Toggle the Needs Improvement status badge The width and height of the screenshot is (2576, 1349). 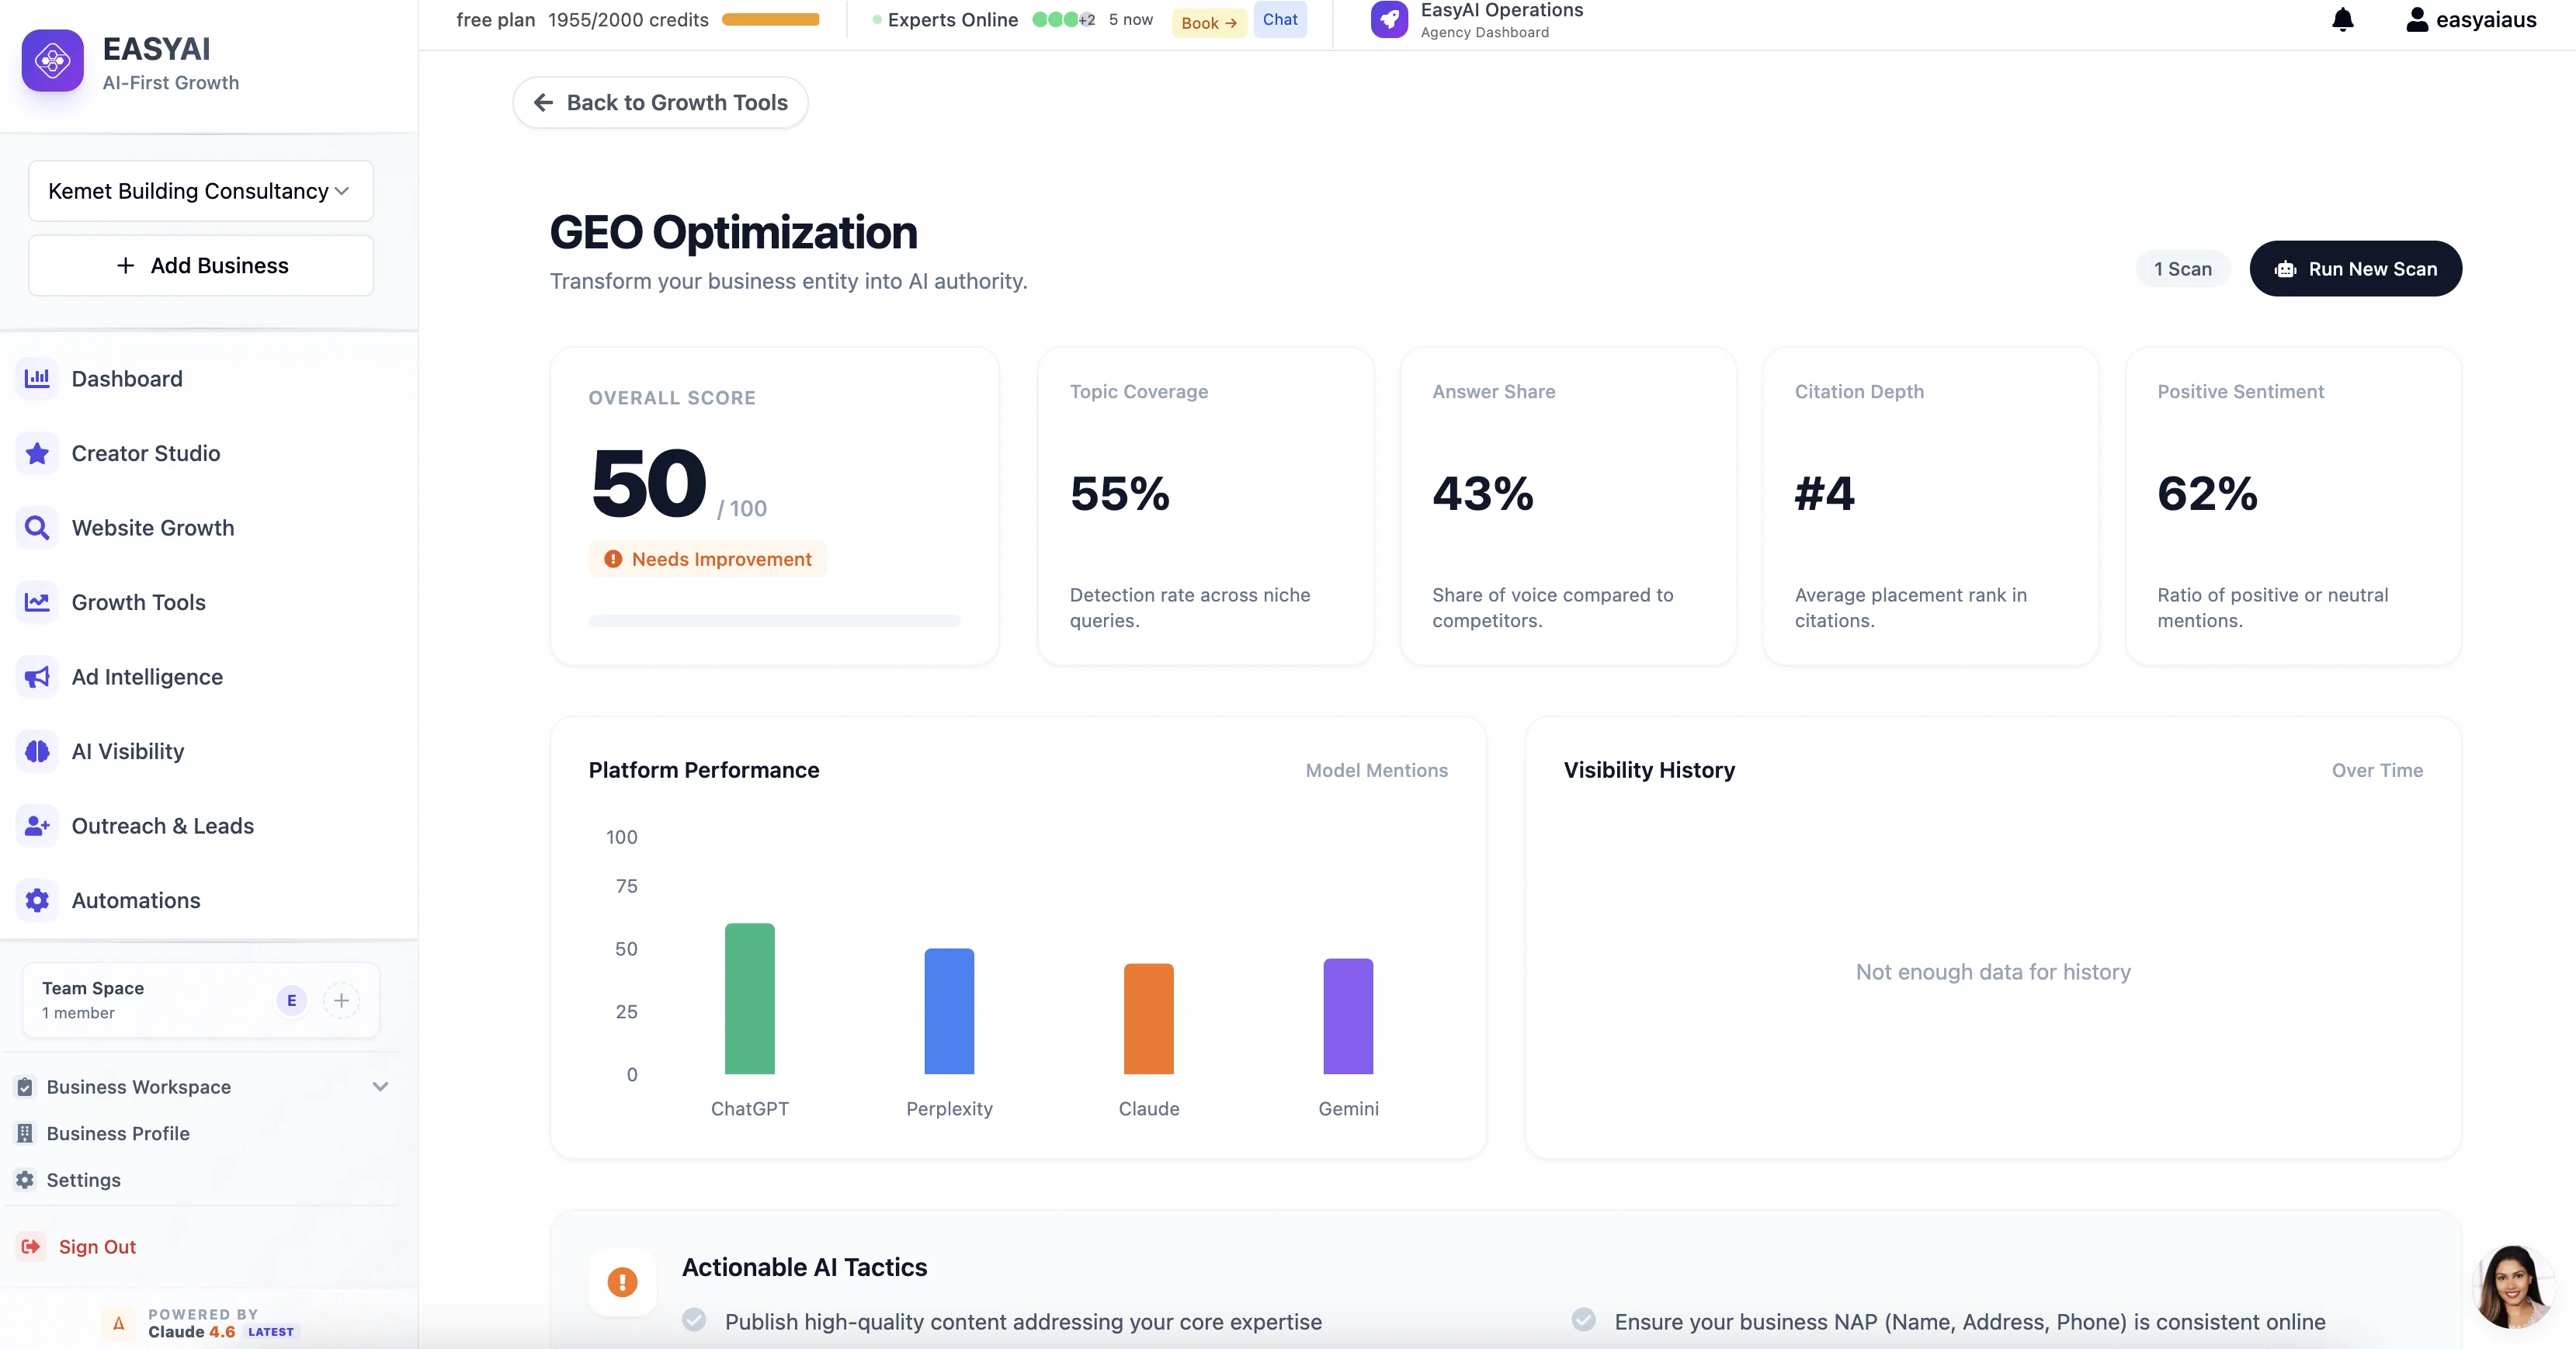(x=707, y=558)
